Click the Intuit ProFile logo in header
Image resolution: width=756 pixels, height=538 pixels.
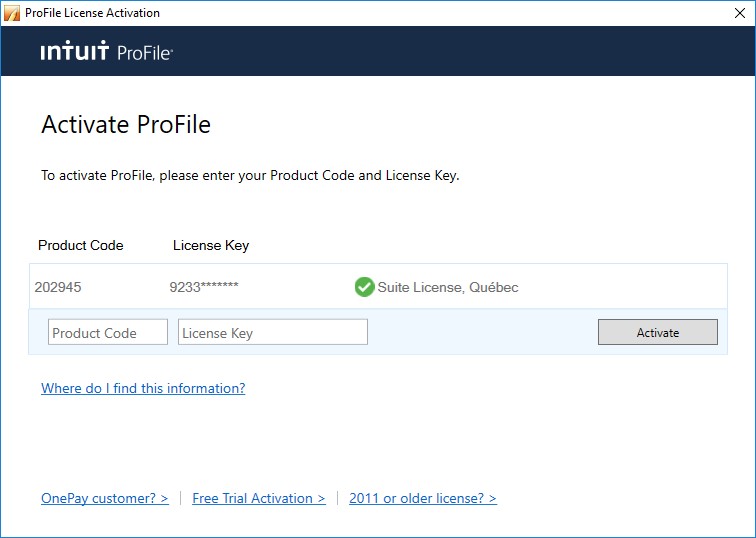tap(107, 51)
